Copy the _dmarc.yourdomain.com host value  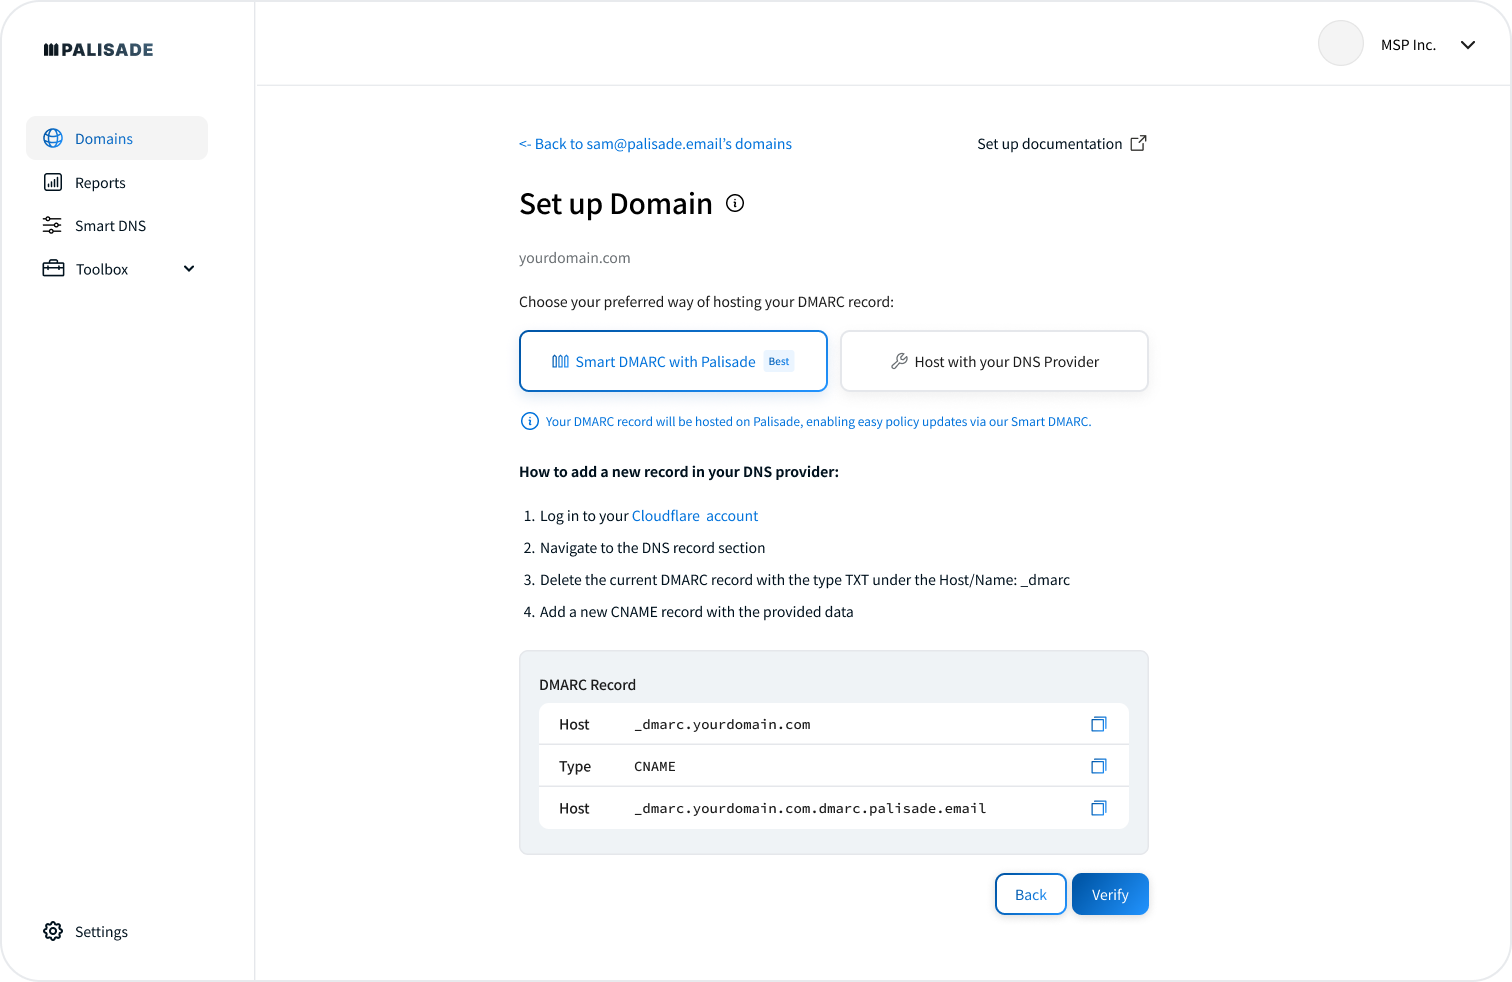(x=1098, y=724)
